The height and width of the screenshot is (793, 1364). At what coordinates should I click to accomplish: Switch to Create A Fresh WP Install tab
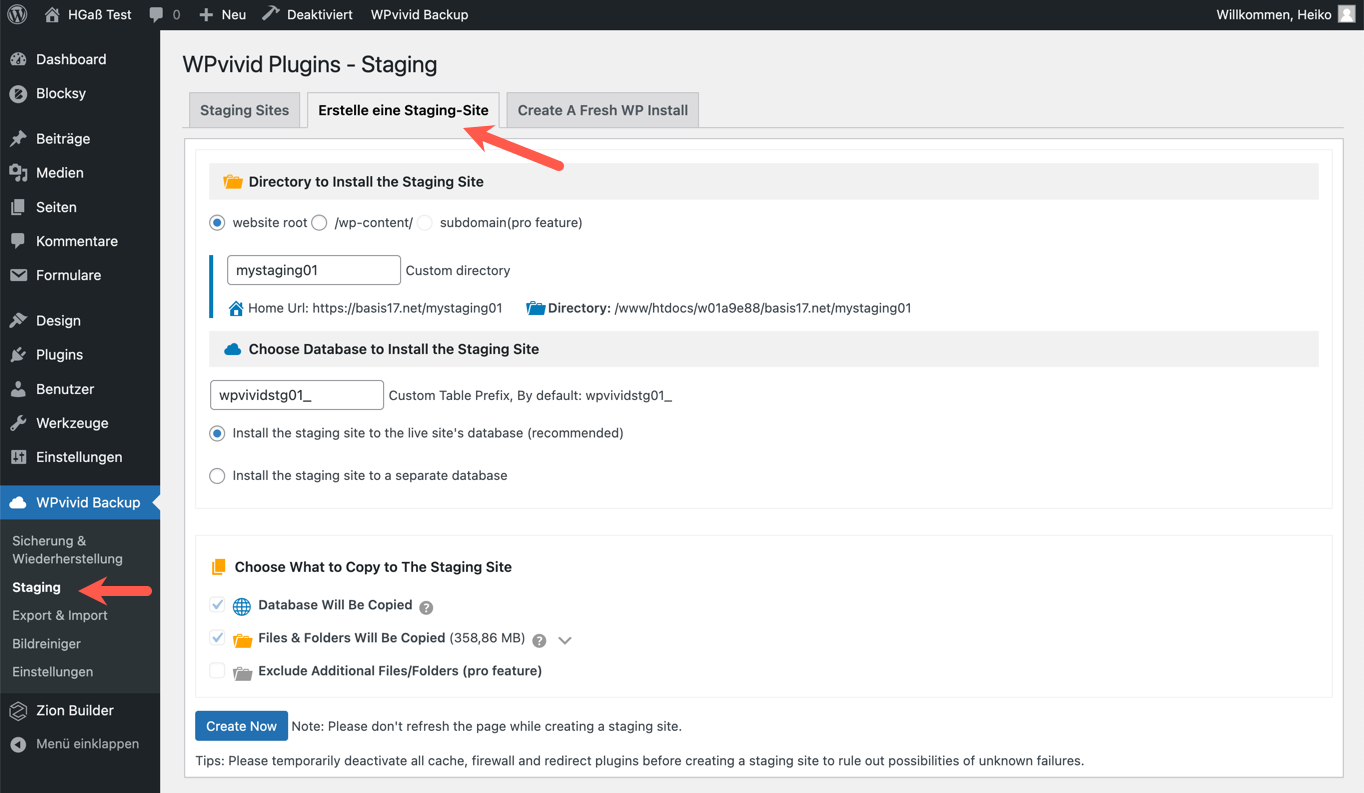[602, 110]
